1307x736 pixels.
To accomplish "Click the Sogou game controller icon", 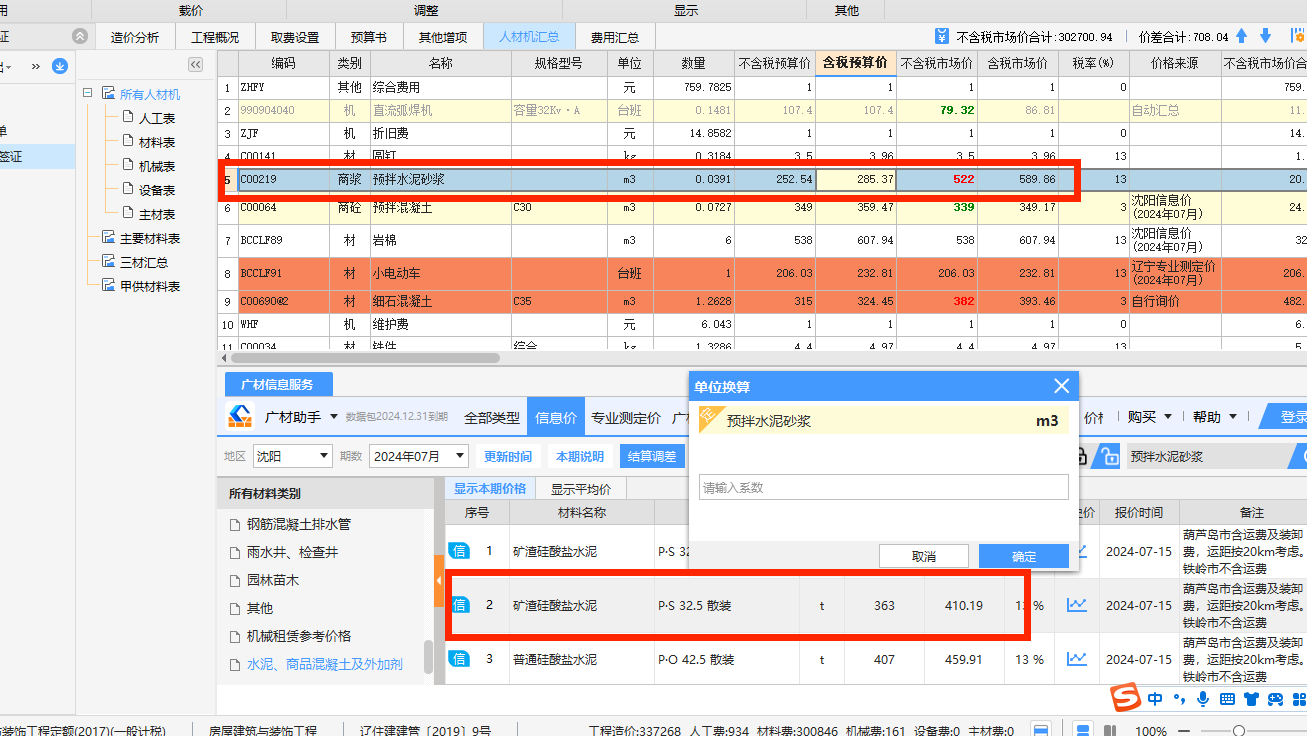I will (1275, 699).
